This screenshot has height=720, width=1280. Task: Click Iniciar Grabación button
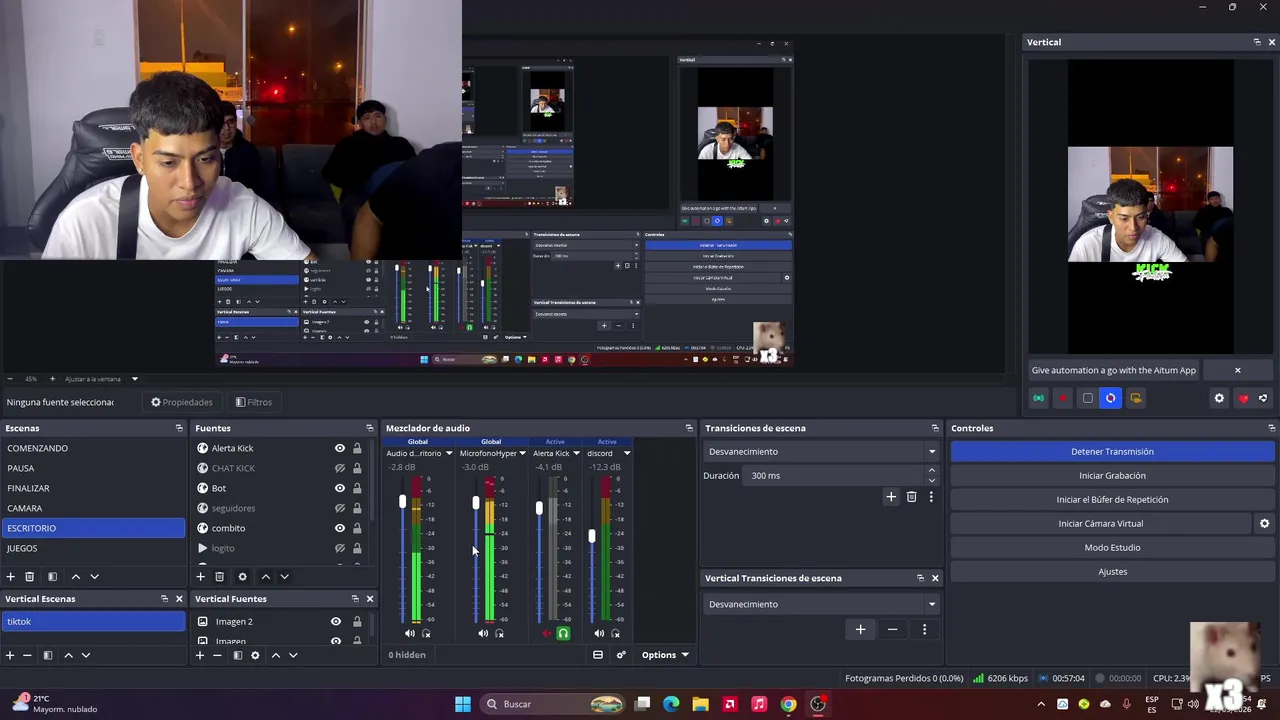point(1112,475)
